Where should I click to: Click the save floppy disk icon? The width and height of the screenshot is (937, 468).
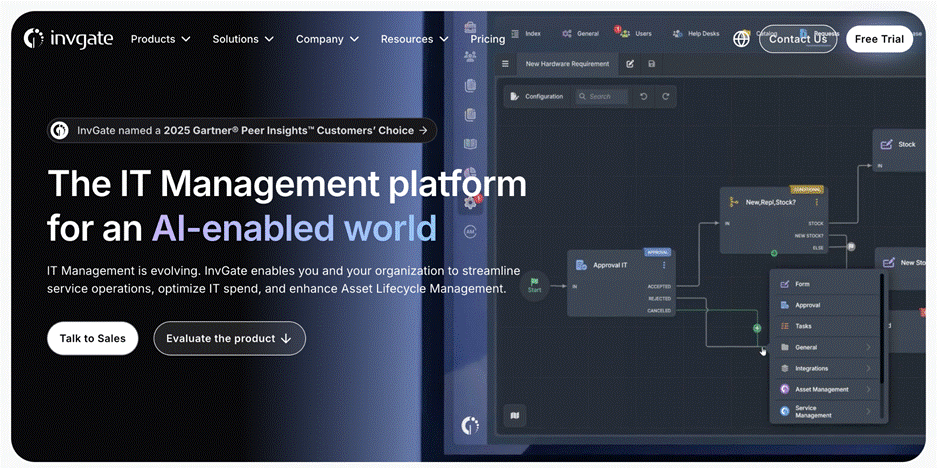[651, 64]
